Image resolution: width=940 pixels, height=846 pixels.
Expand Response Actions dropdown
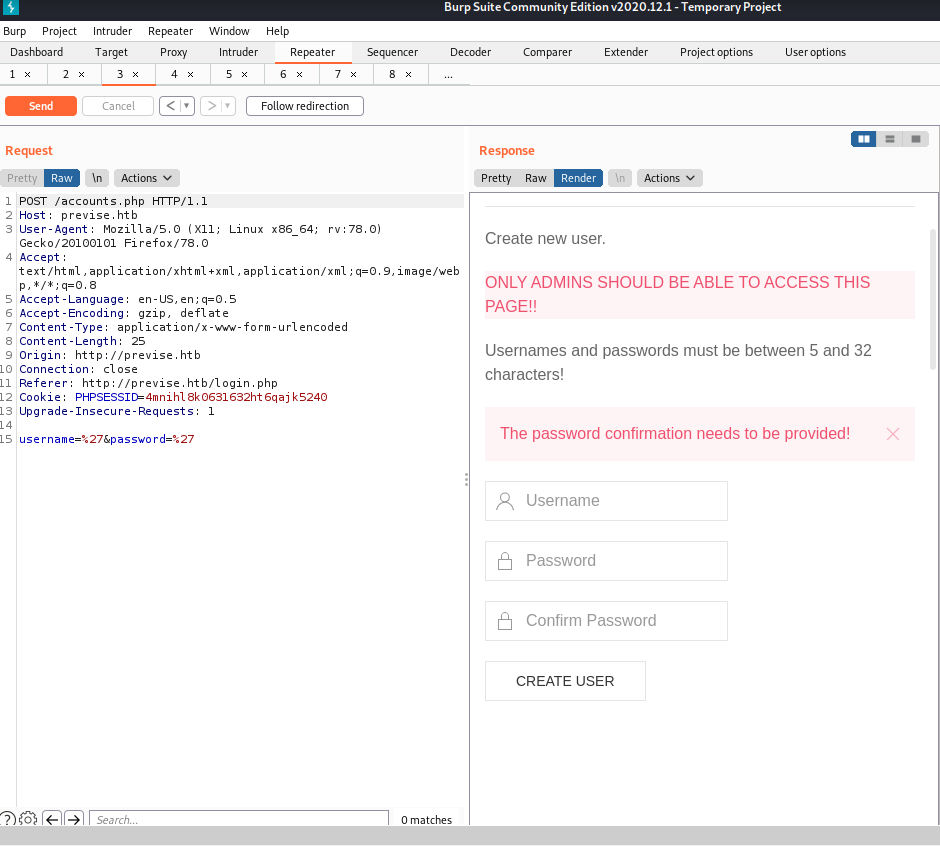point(669,178)
